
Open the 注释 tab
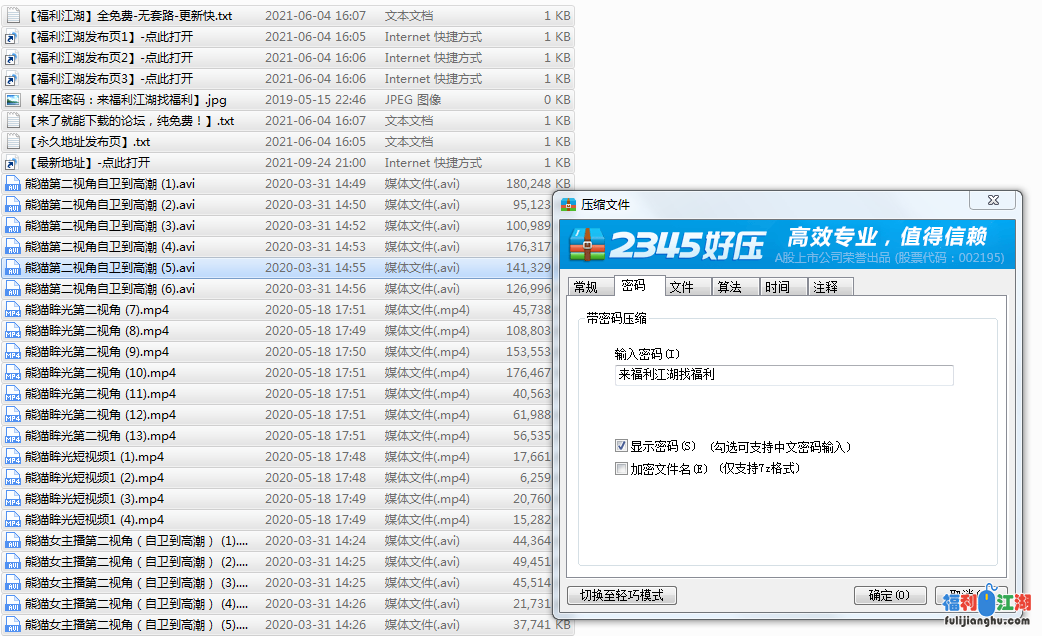(x=826, y=287)
